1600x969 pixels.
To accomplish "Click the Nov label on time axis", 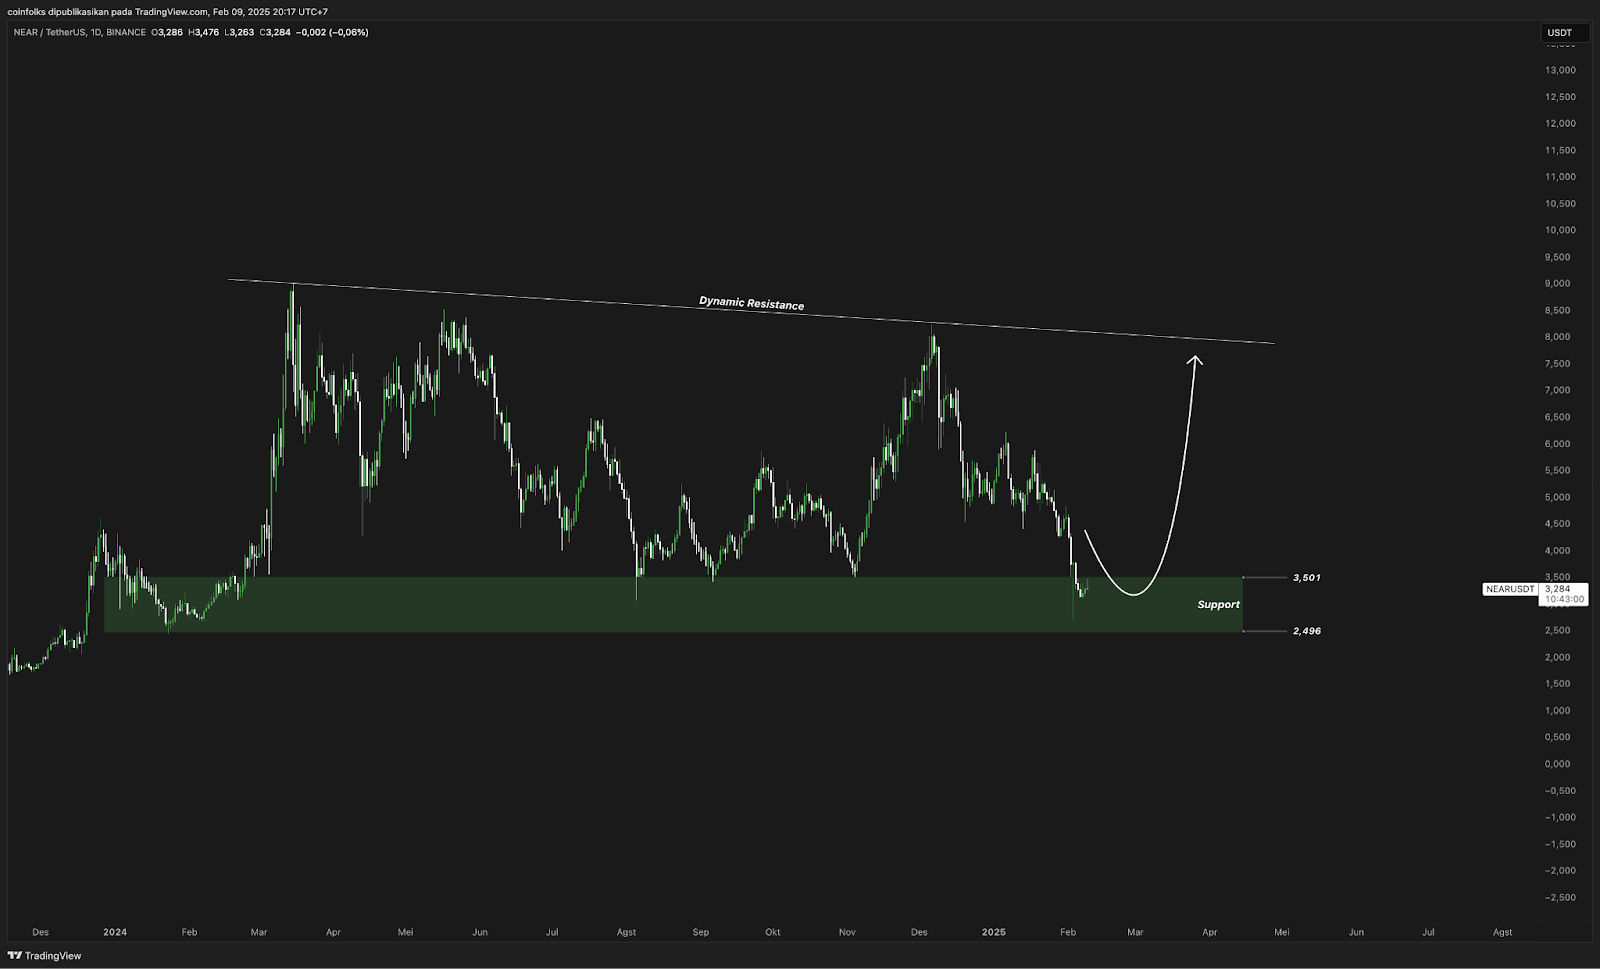I will tap(847, 932).
